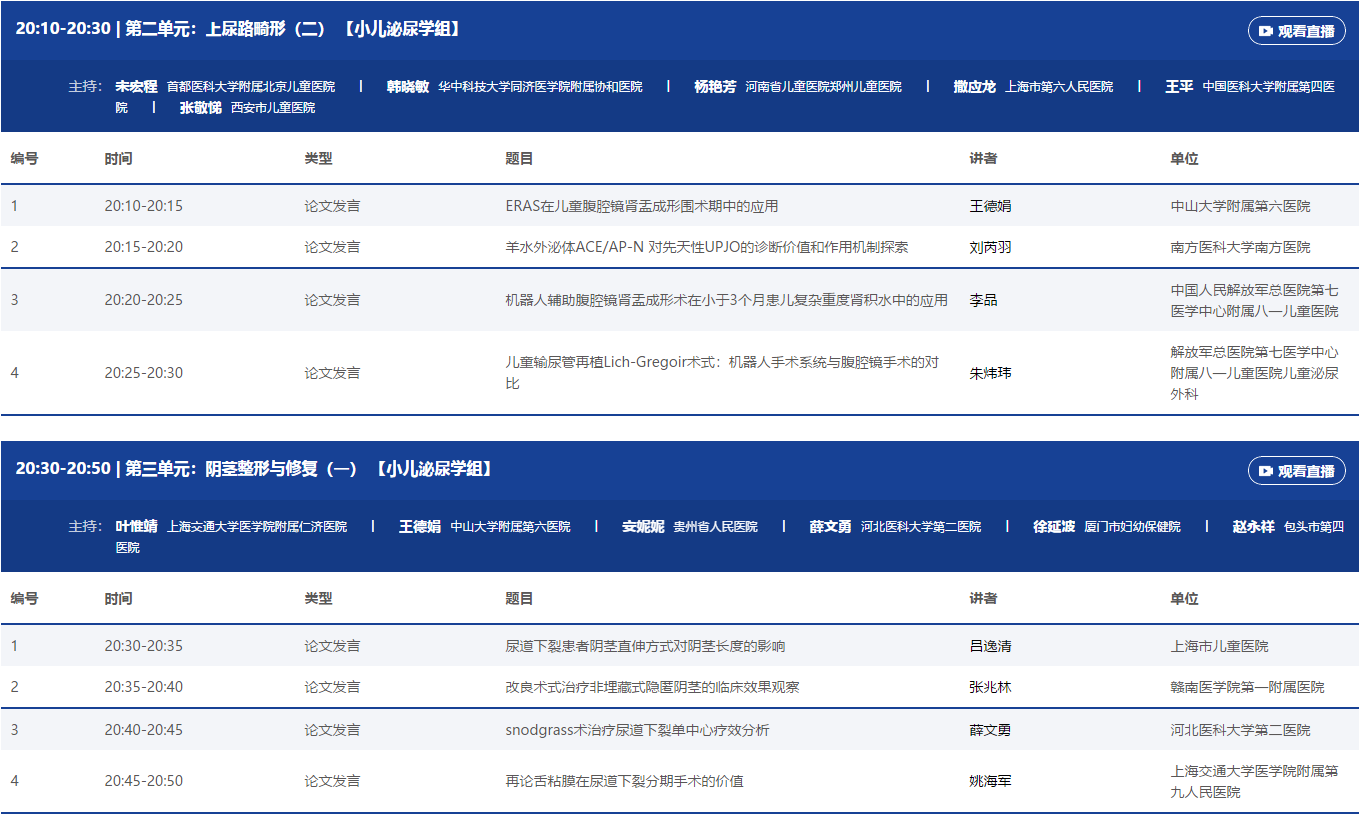This screenshot has height=815, width=1359.
Task: Click the video camera icon in 上尿路畸形 header
Action: tap(1266, 31)
